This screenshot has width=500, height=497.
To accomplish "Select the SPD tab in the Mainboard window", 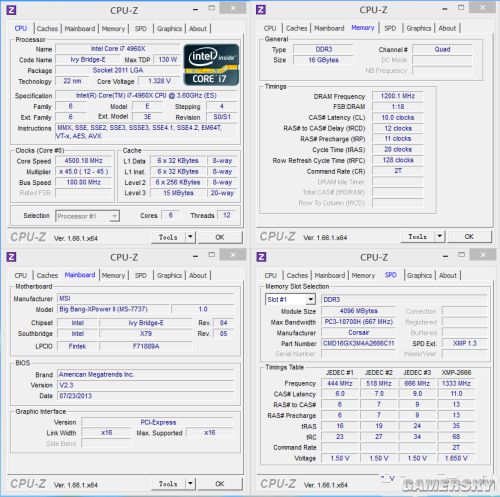I will 140,276.
